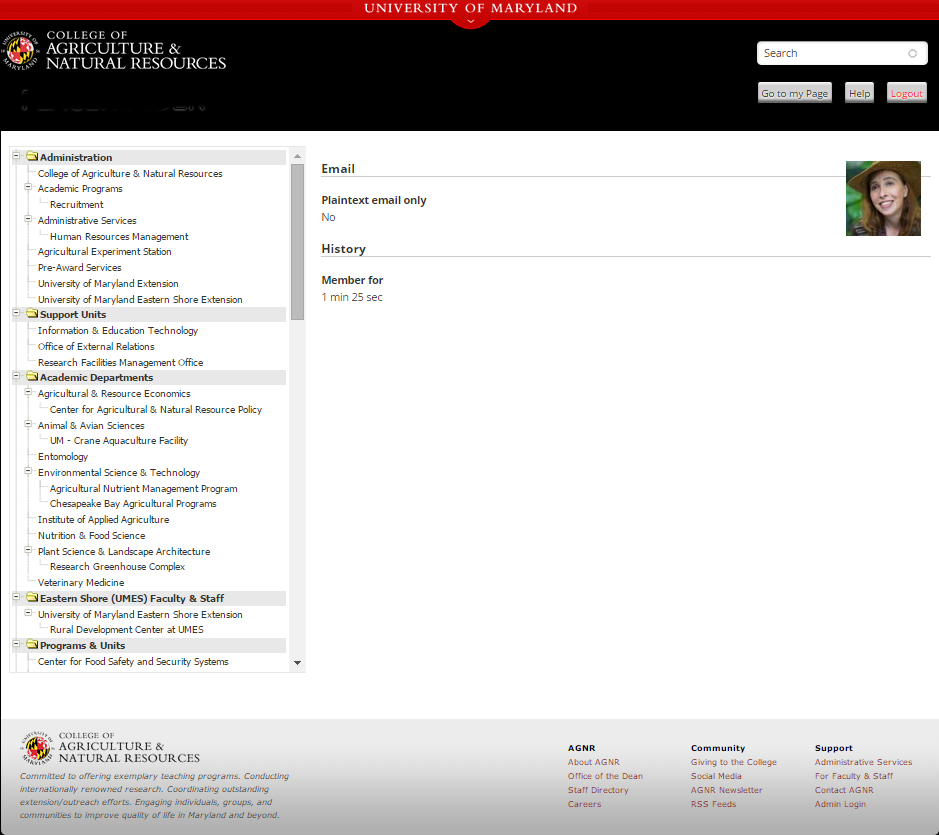Click the Support Units folder icon
The height and width of the screenshot is (835, 939).
click(x=32, y=314)
